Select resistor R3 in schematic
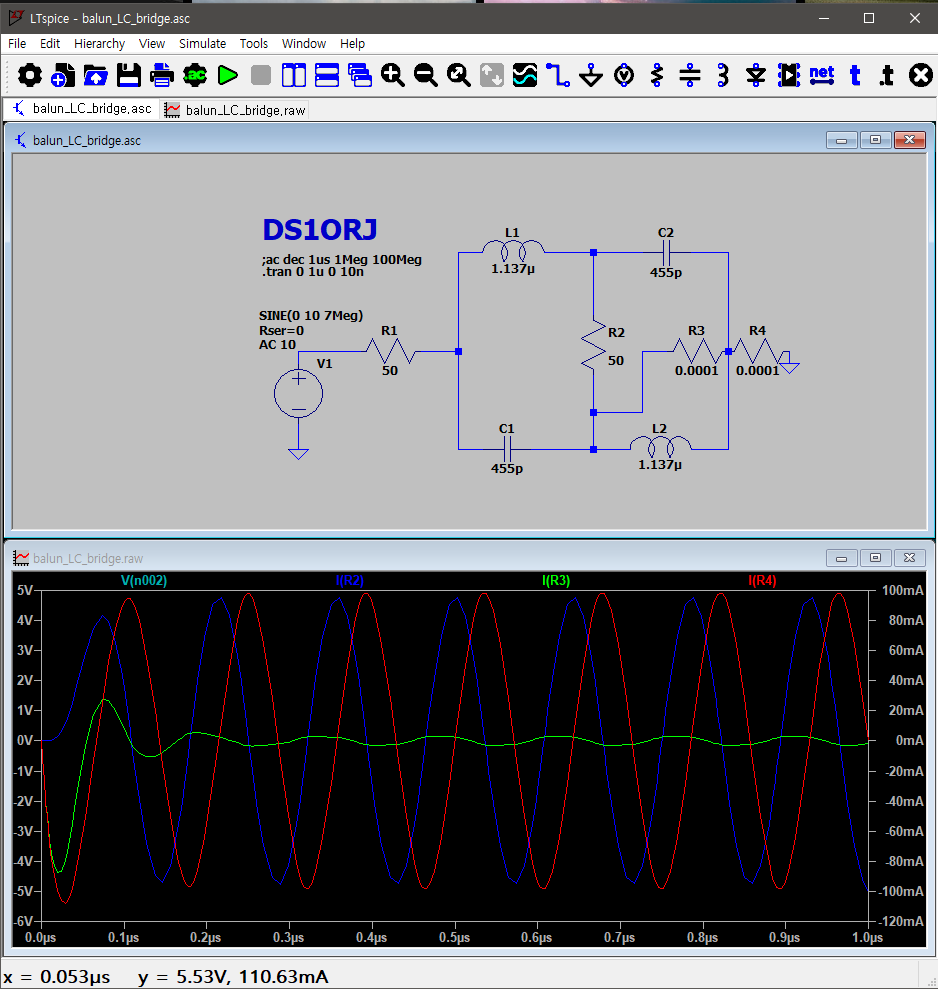 [696, 351]
